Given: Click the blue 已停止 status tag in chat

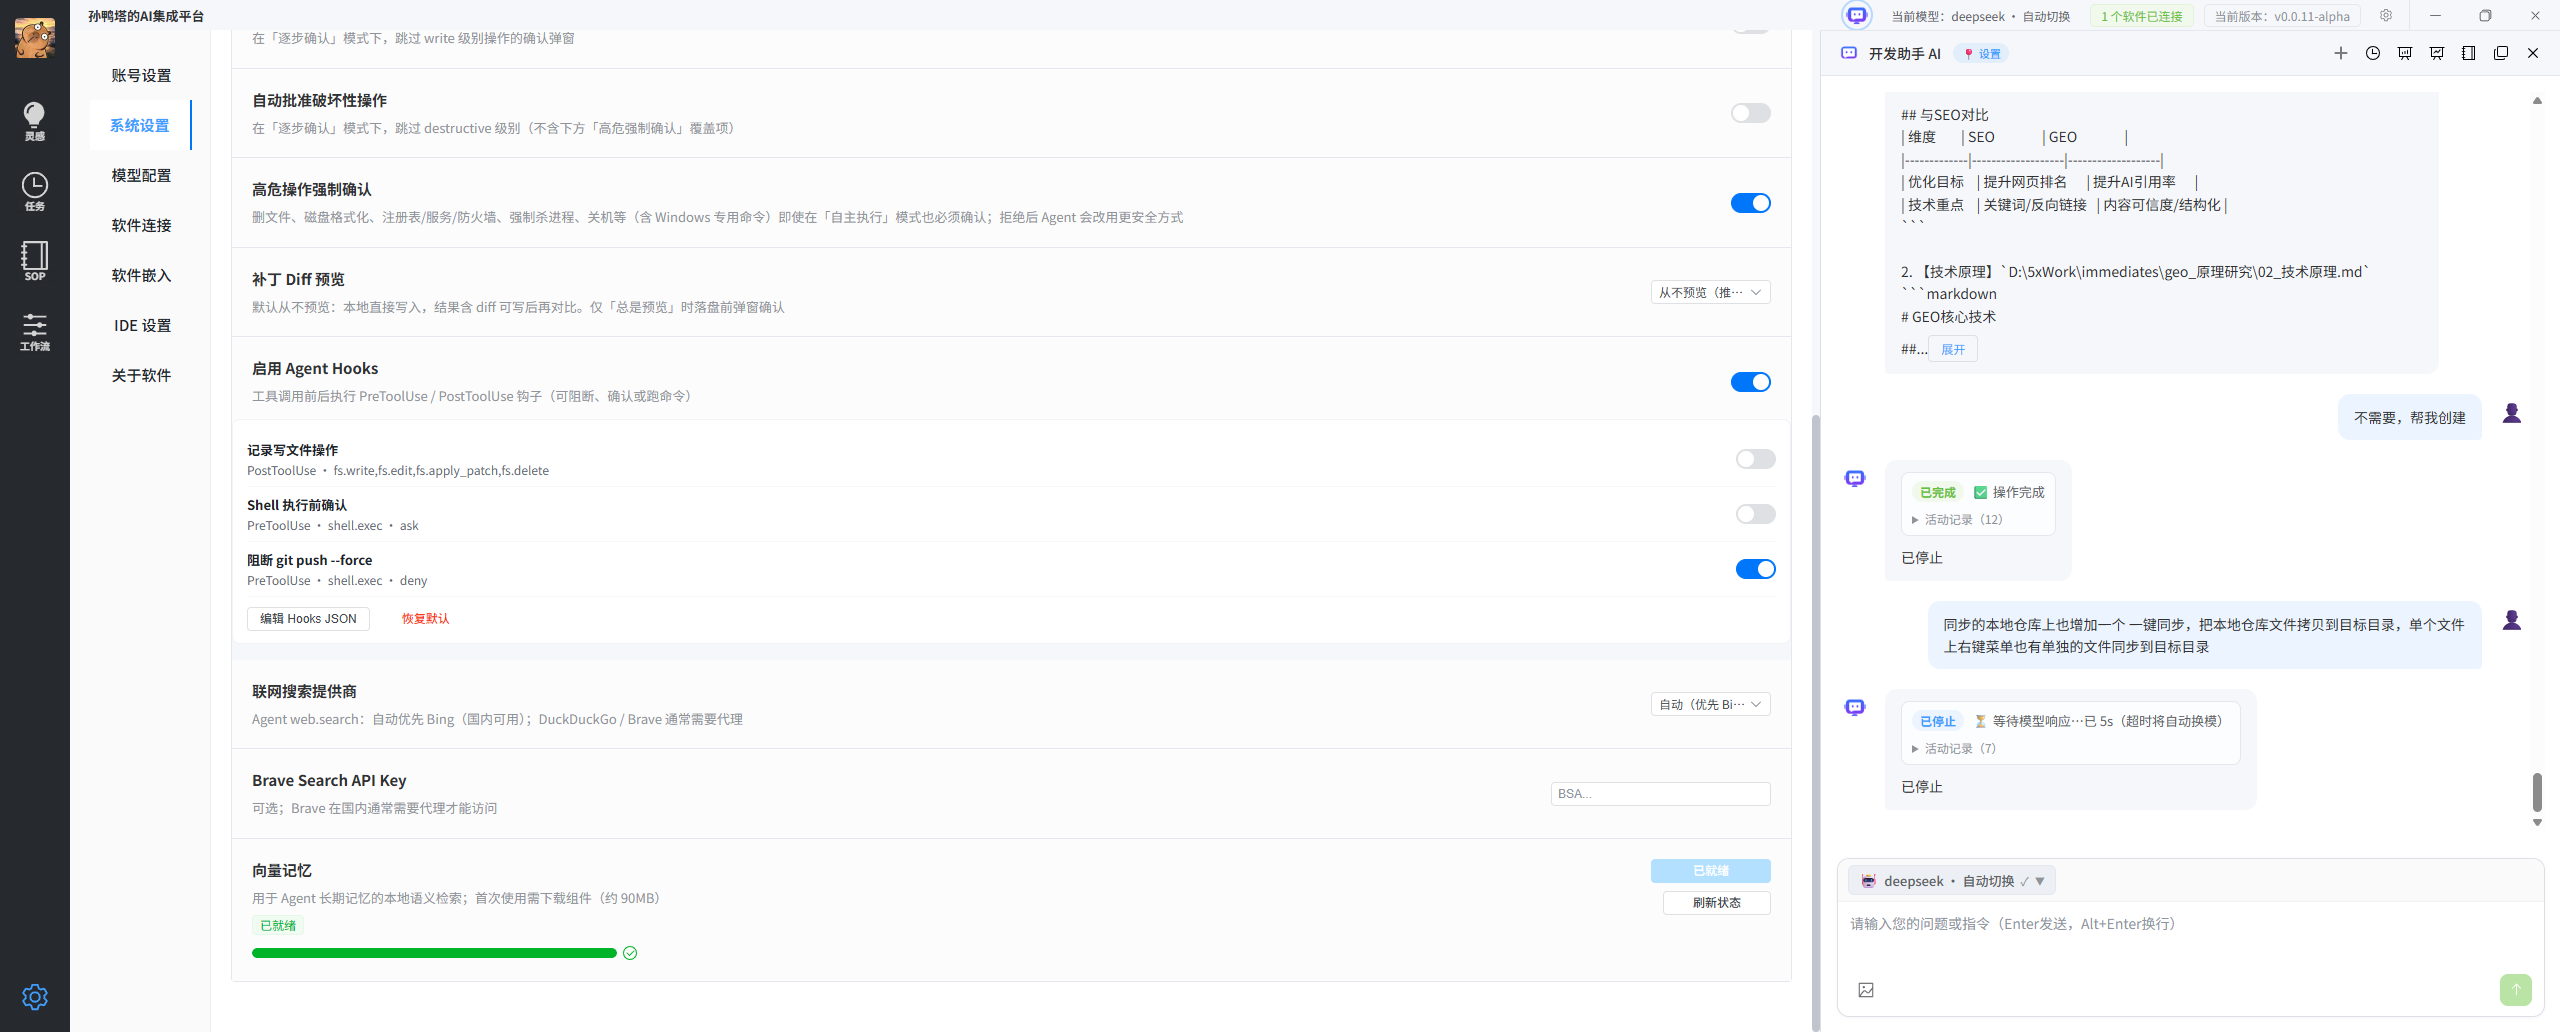Looking at the screenshot, I should point(1937,721).
